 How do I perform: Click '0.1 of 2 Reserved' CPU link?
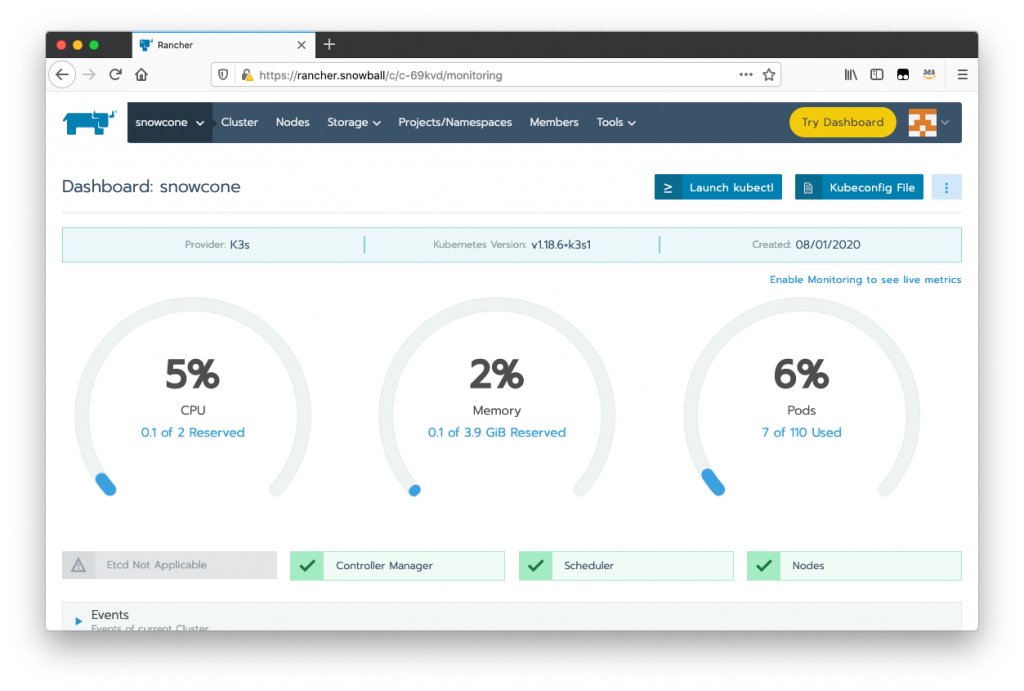[193, 432]
